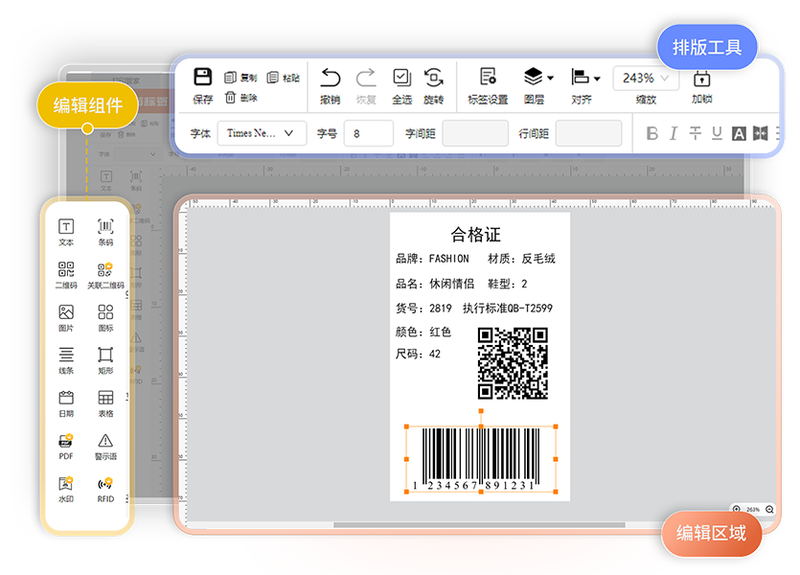Click the canvas zoom out magnifier
800x575 pixels.
[x=769, y=509]
